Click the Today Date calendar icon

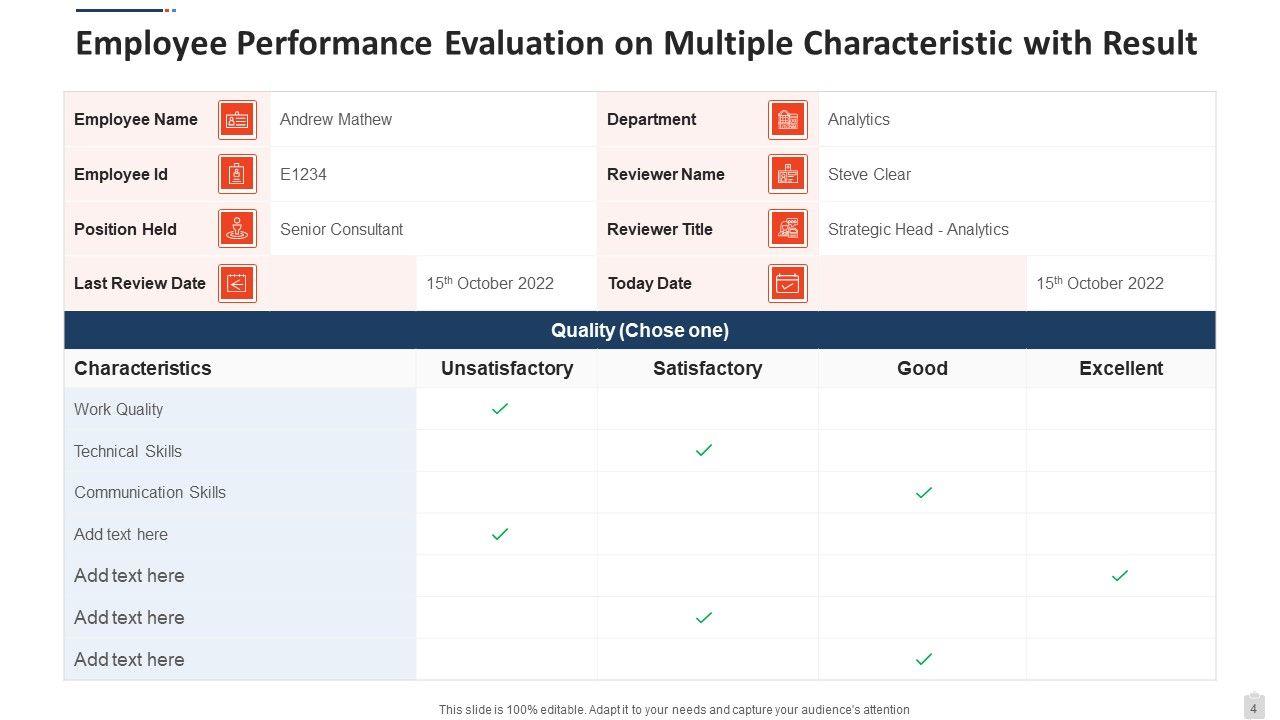(788, 284)
